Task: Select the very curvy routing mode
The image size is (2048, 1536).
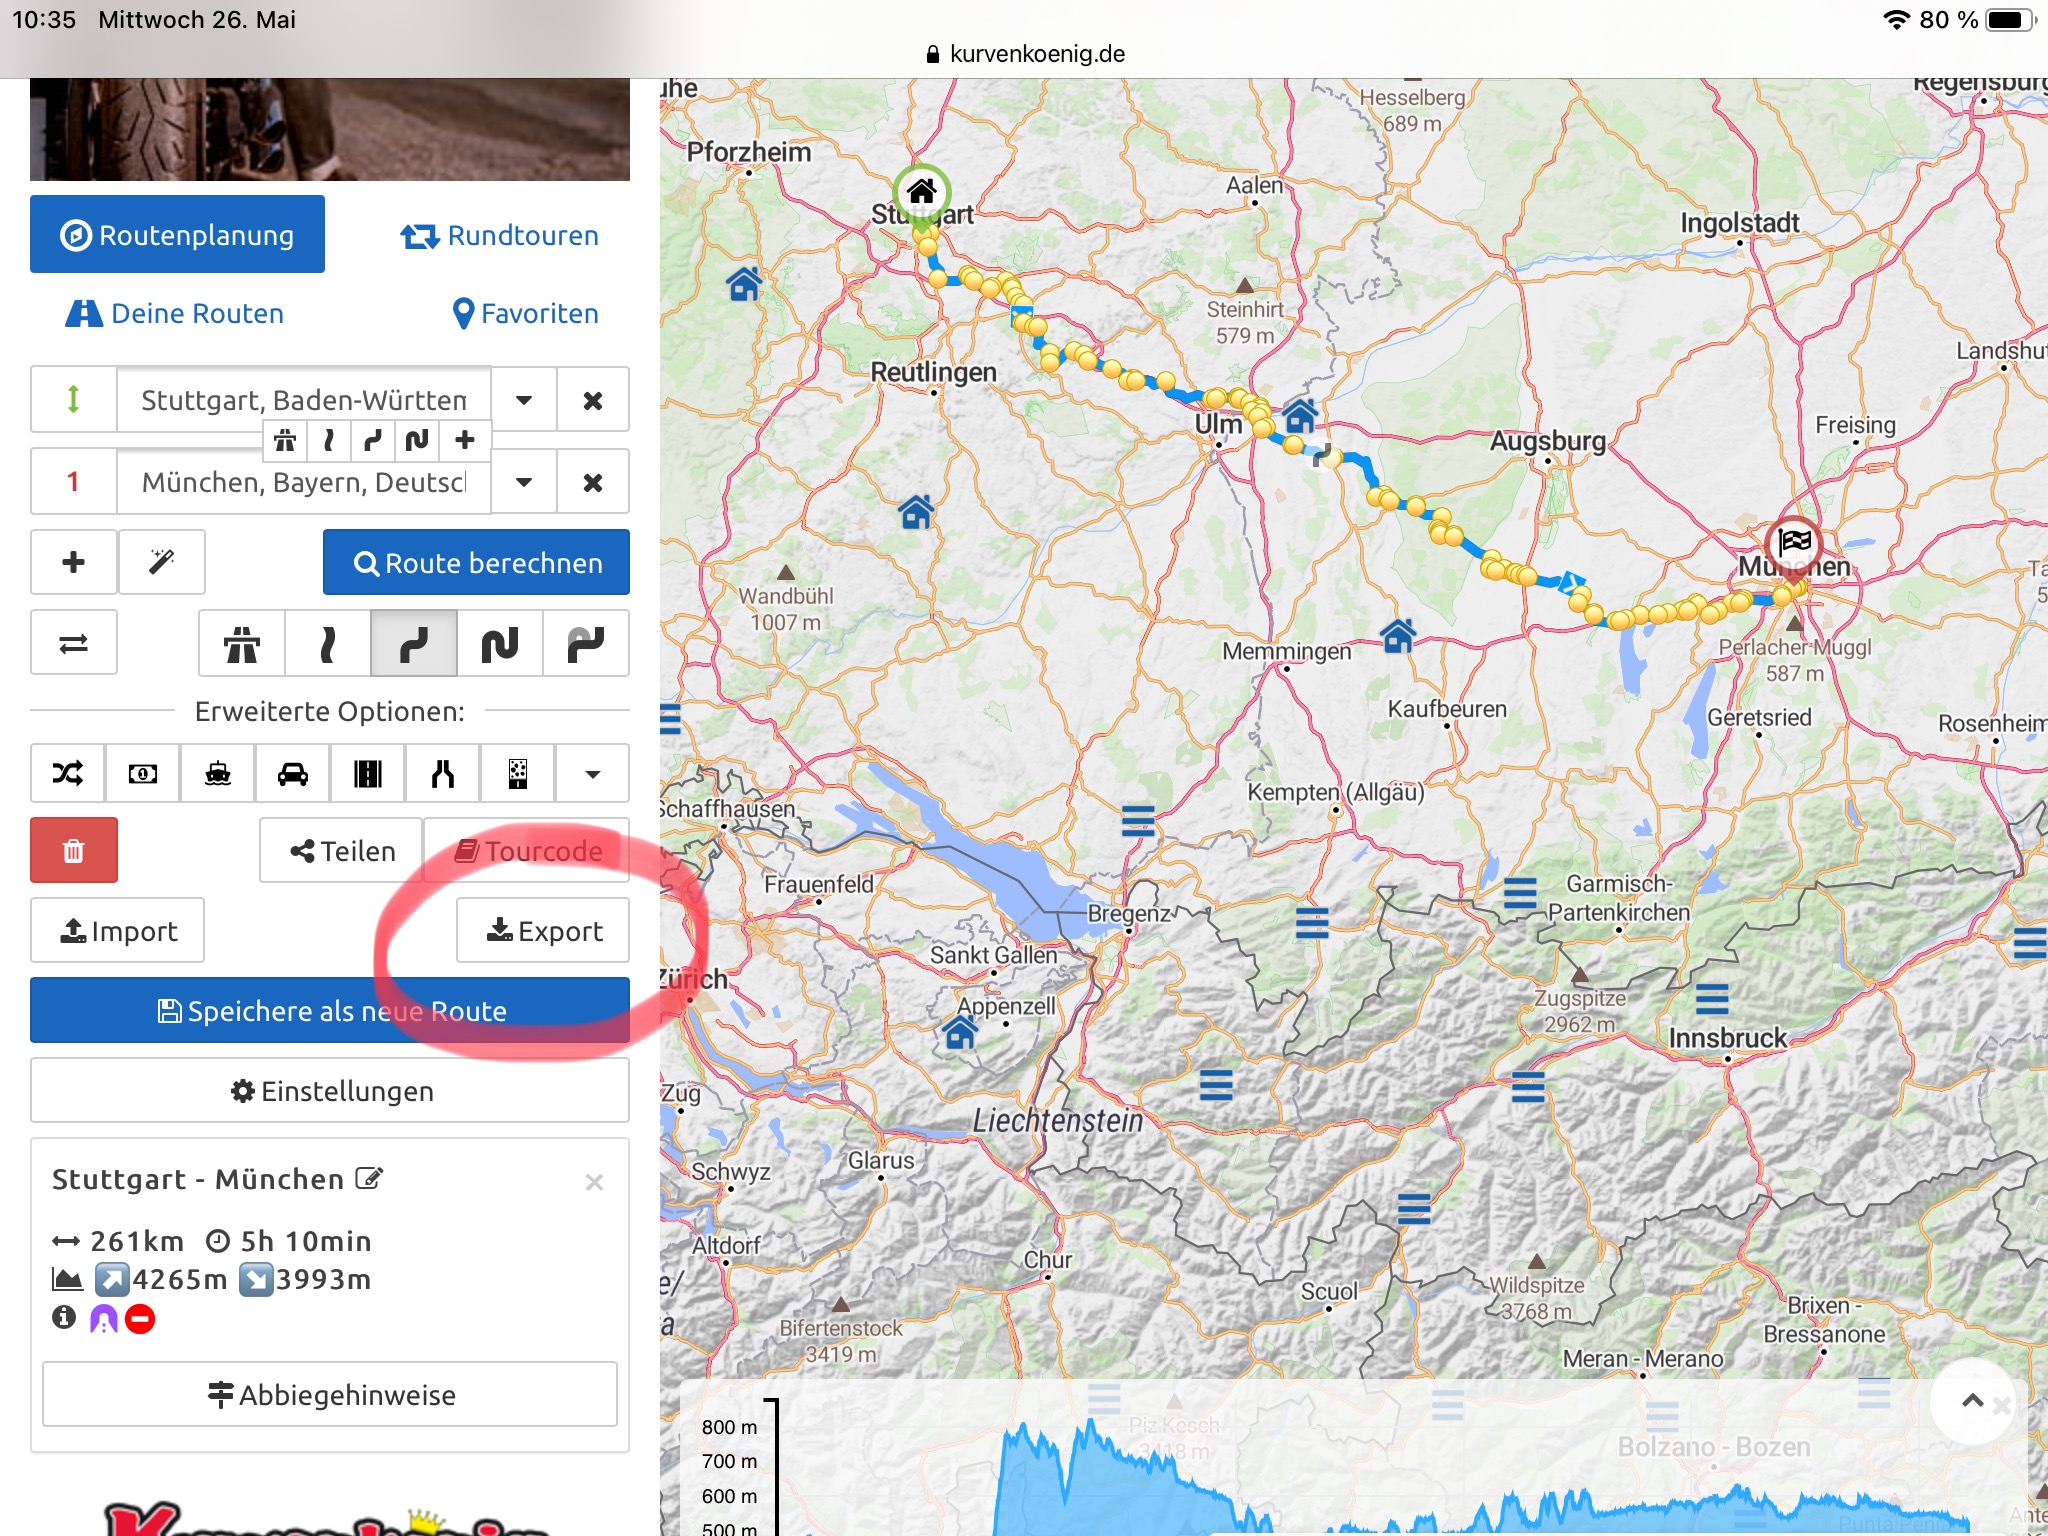Action: click(x=500, y=644)
